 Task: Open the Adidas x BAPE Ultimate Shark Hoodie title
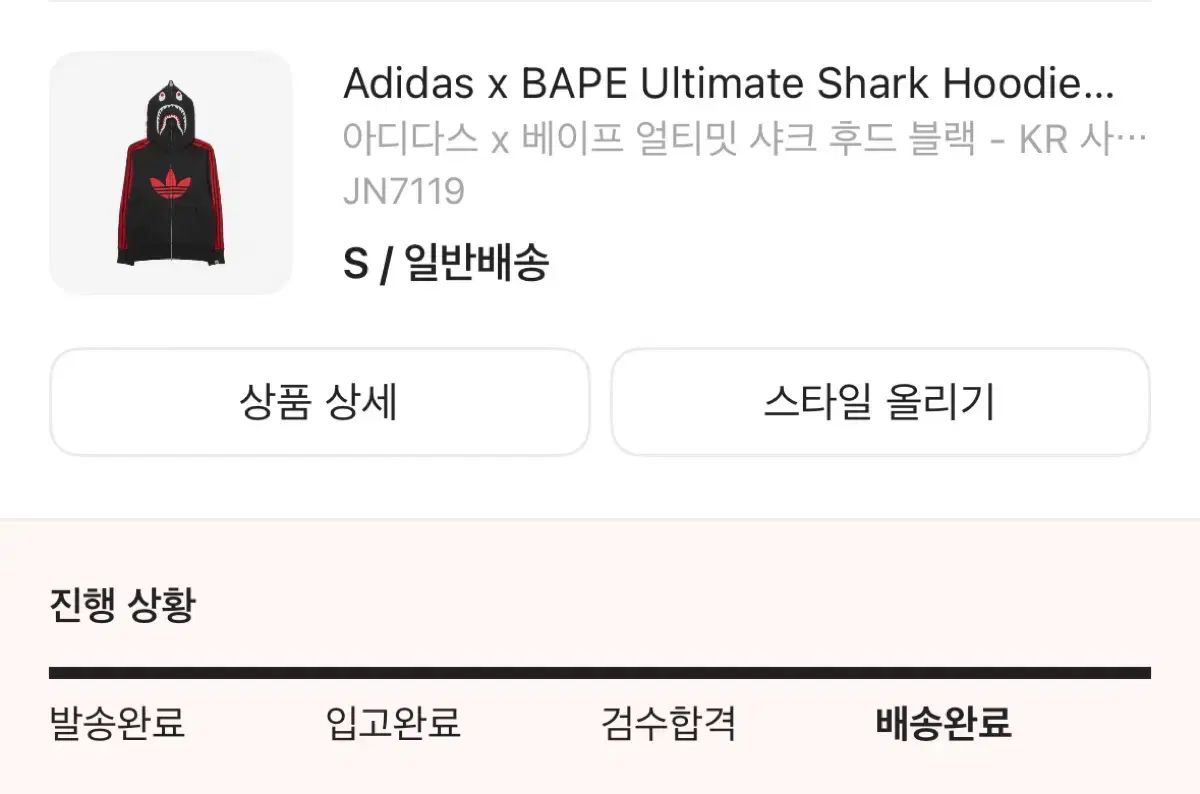point(728,84)
